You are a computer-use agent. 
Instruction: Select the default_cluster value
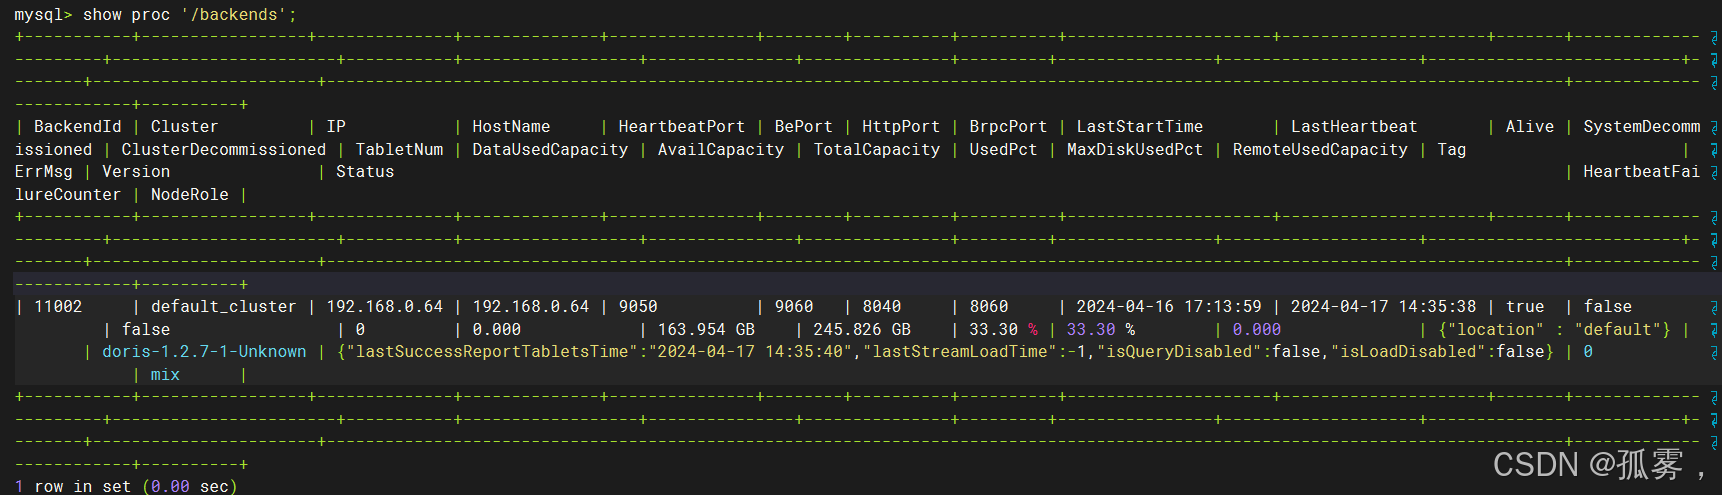click(x=224, y=307)
